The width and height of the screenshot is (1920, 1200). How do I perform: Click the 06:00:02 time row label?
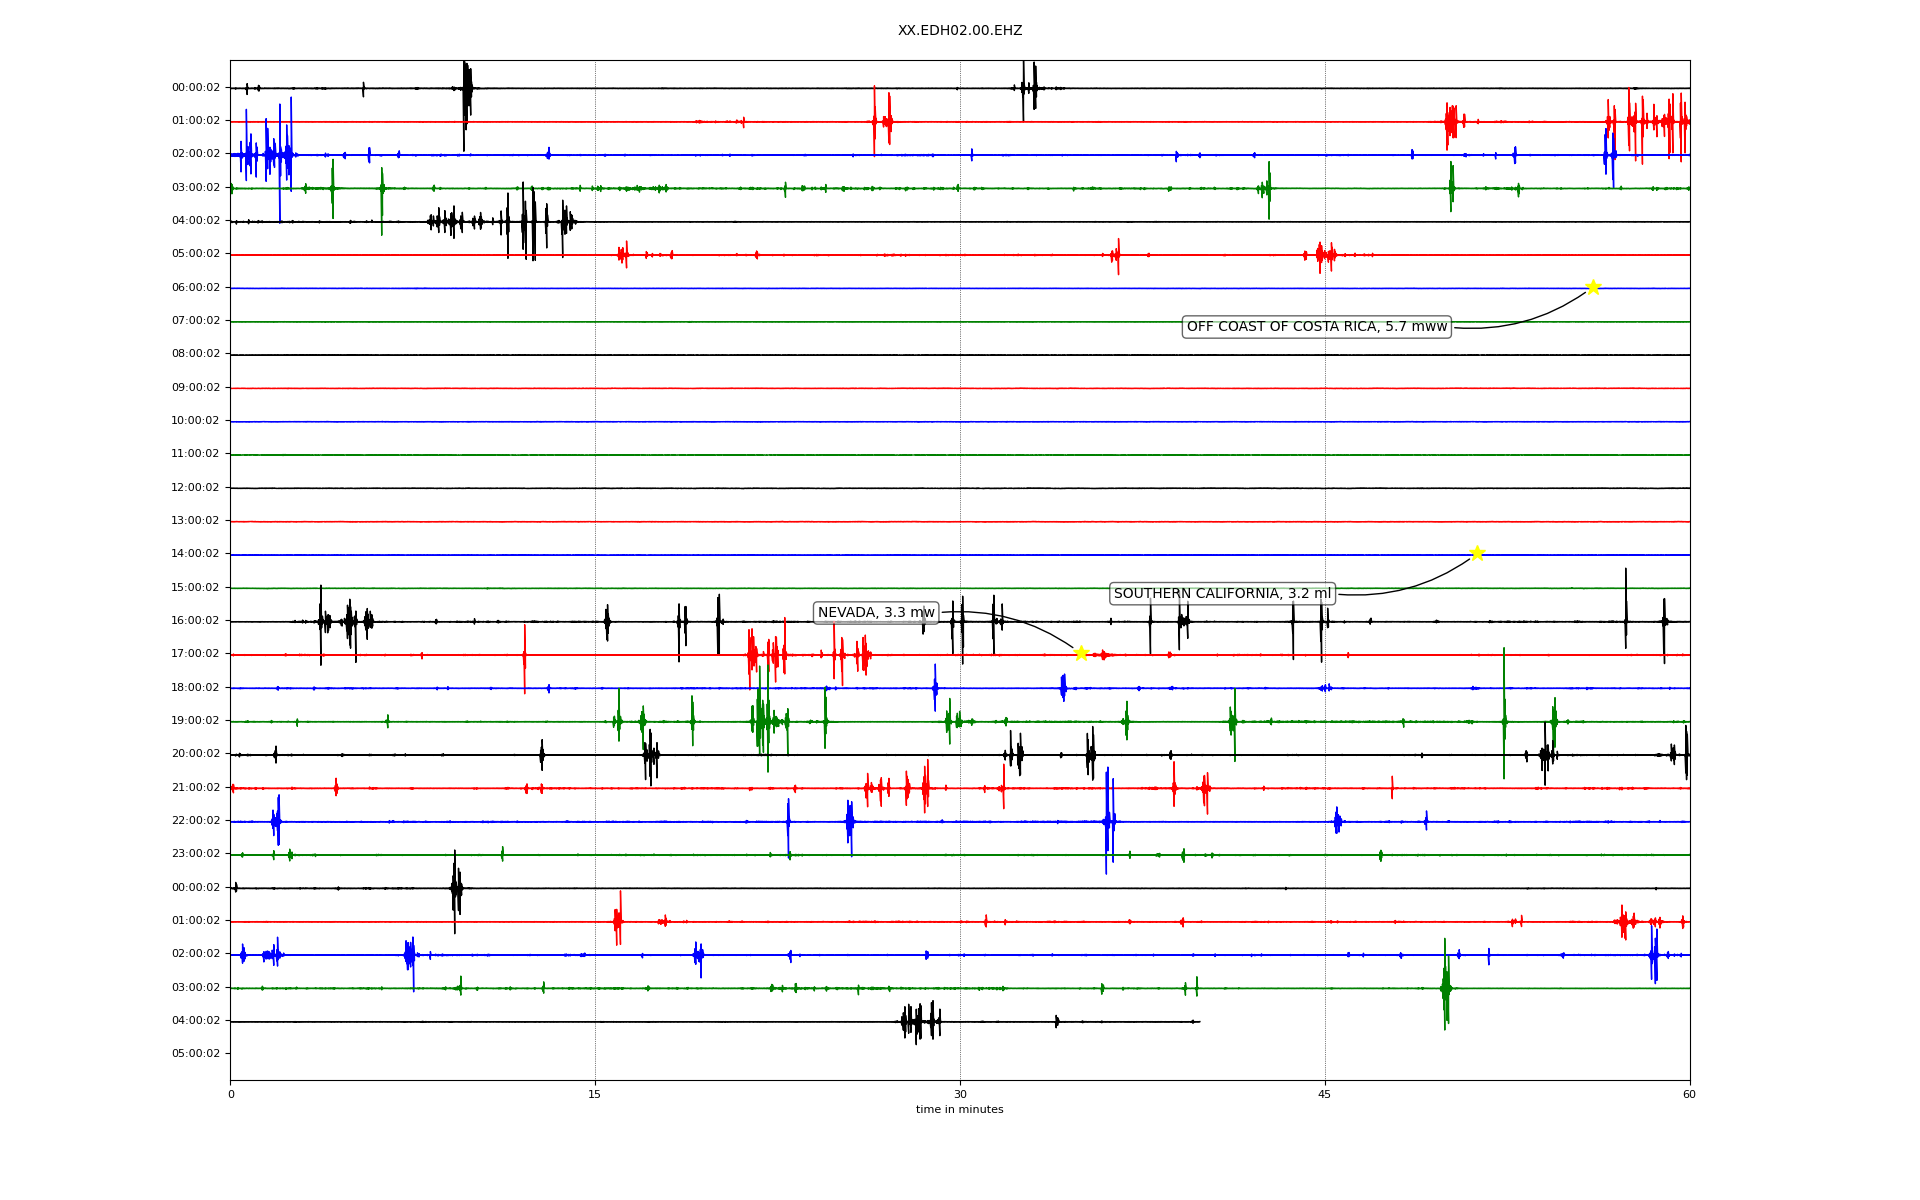tap(196, 288)
